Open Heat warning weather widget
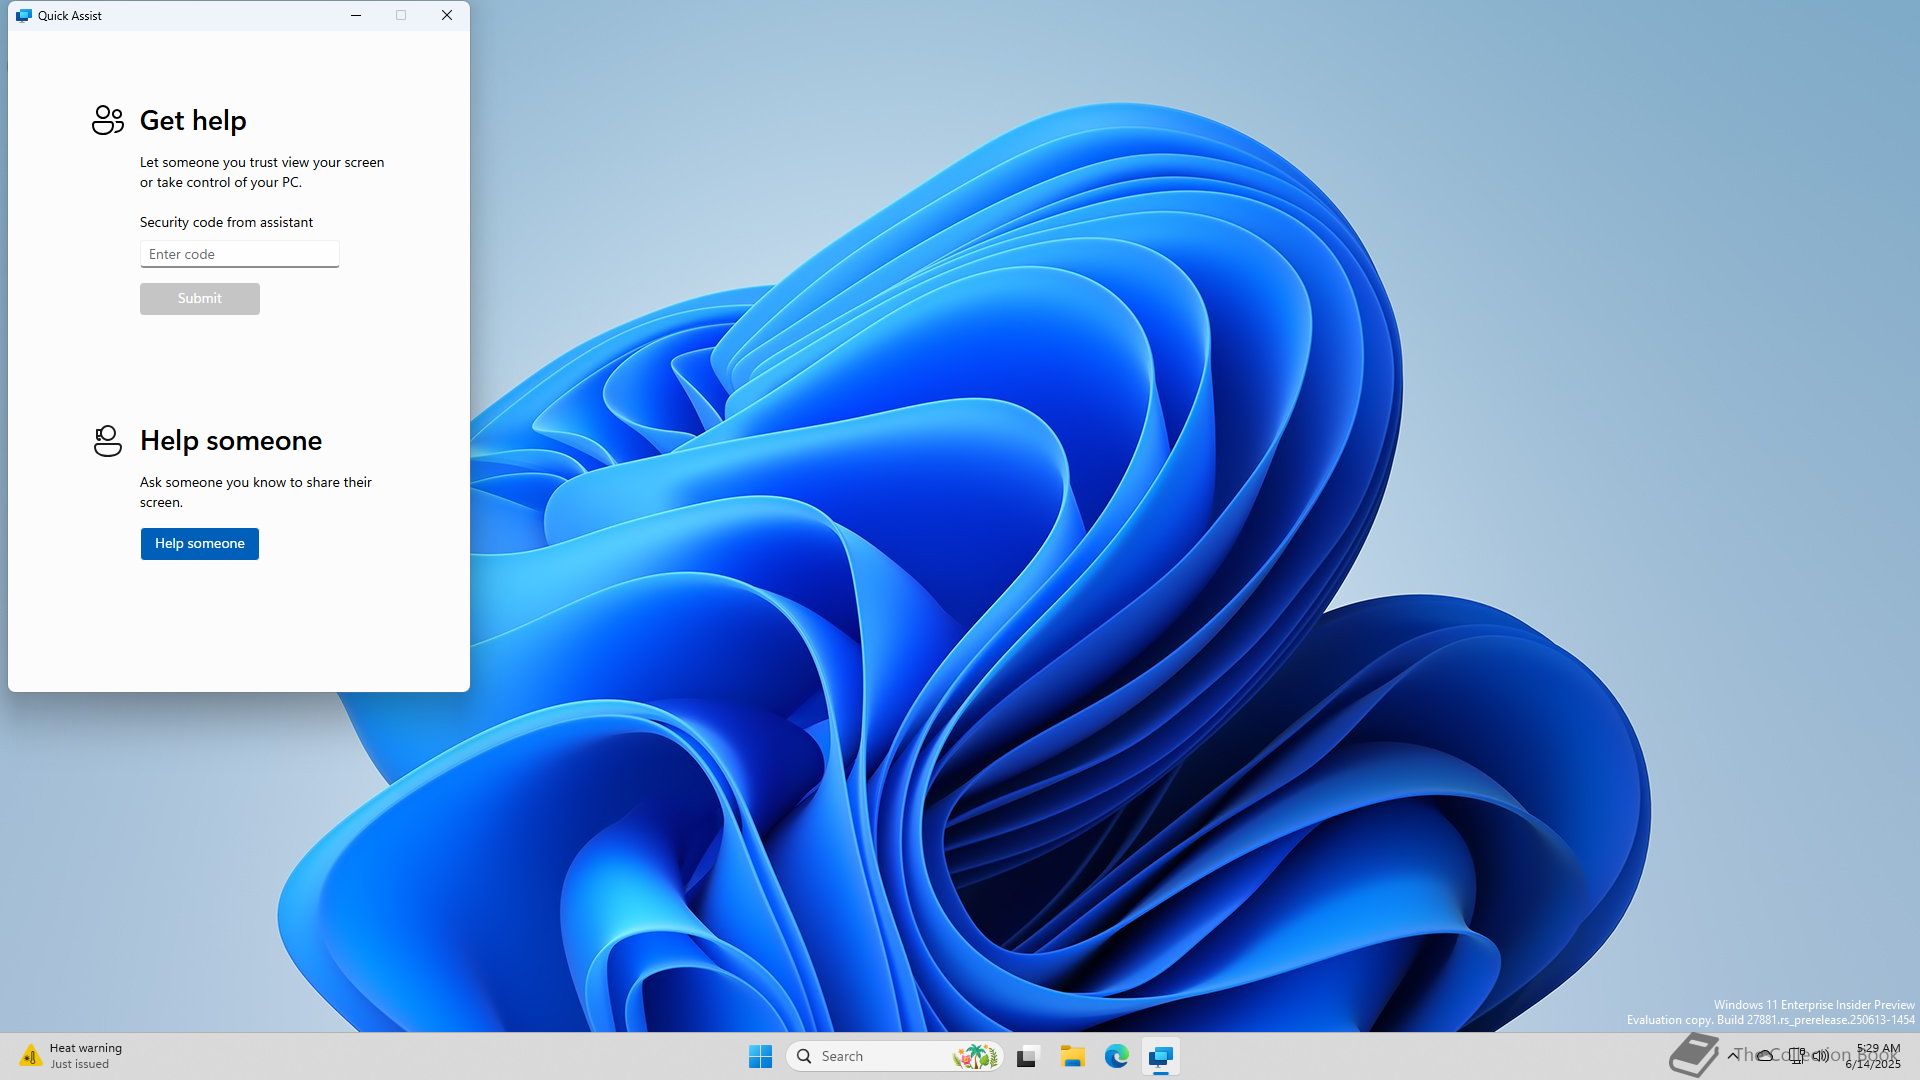This screenshot has height=1080, width=1920. click(70, 1056)
